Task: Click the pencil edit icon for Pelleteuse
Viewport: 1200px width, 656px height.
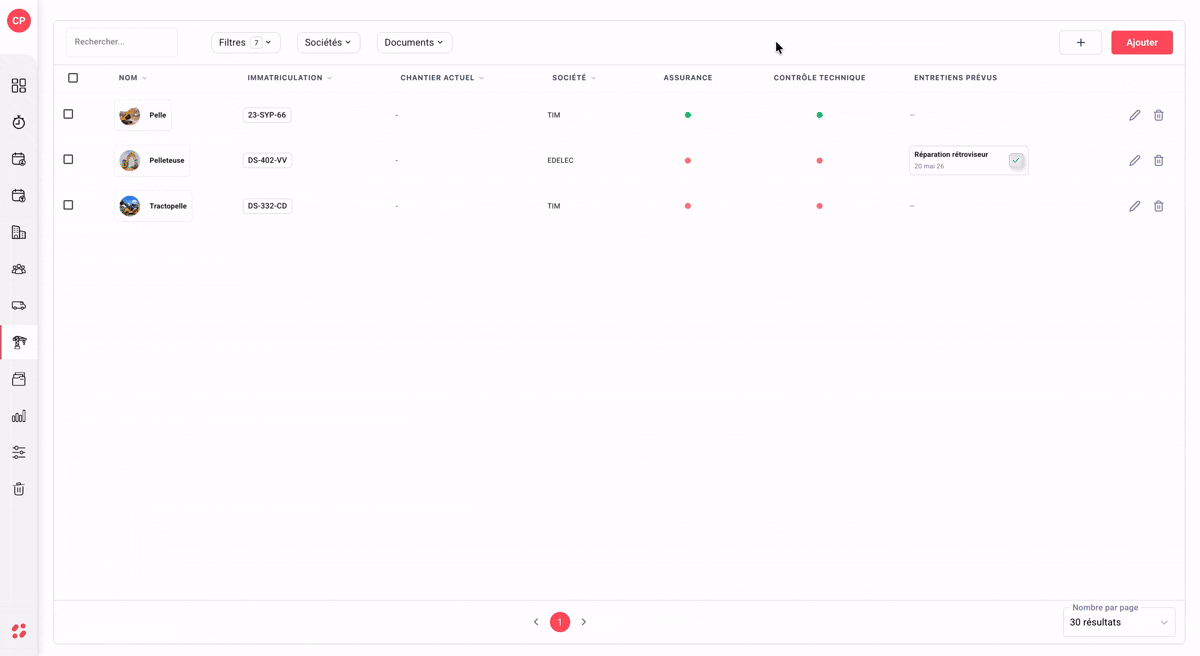Action: (1134, 161)
